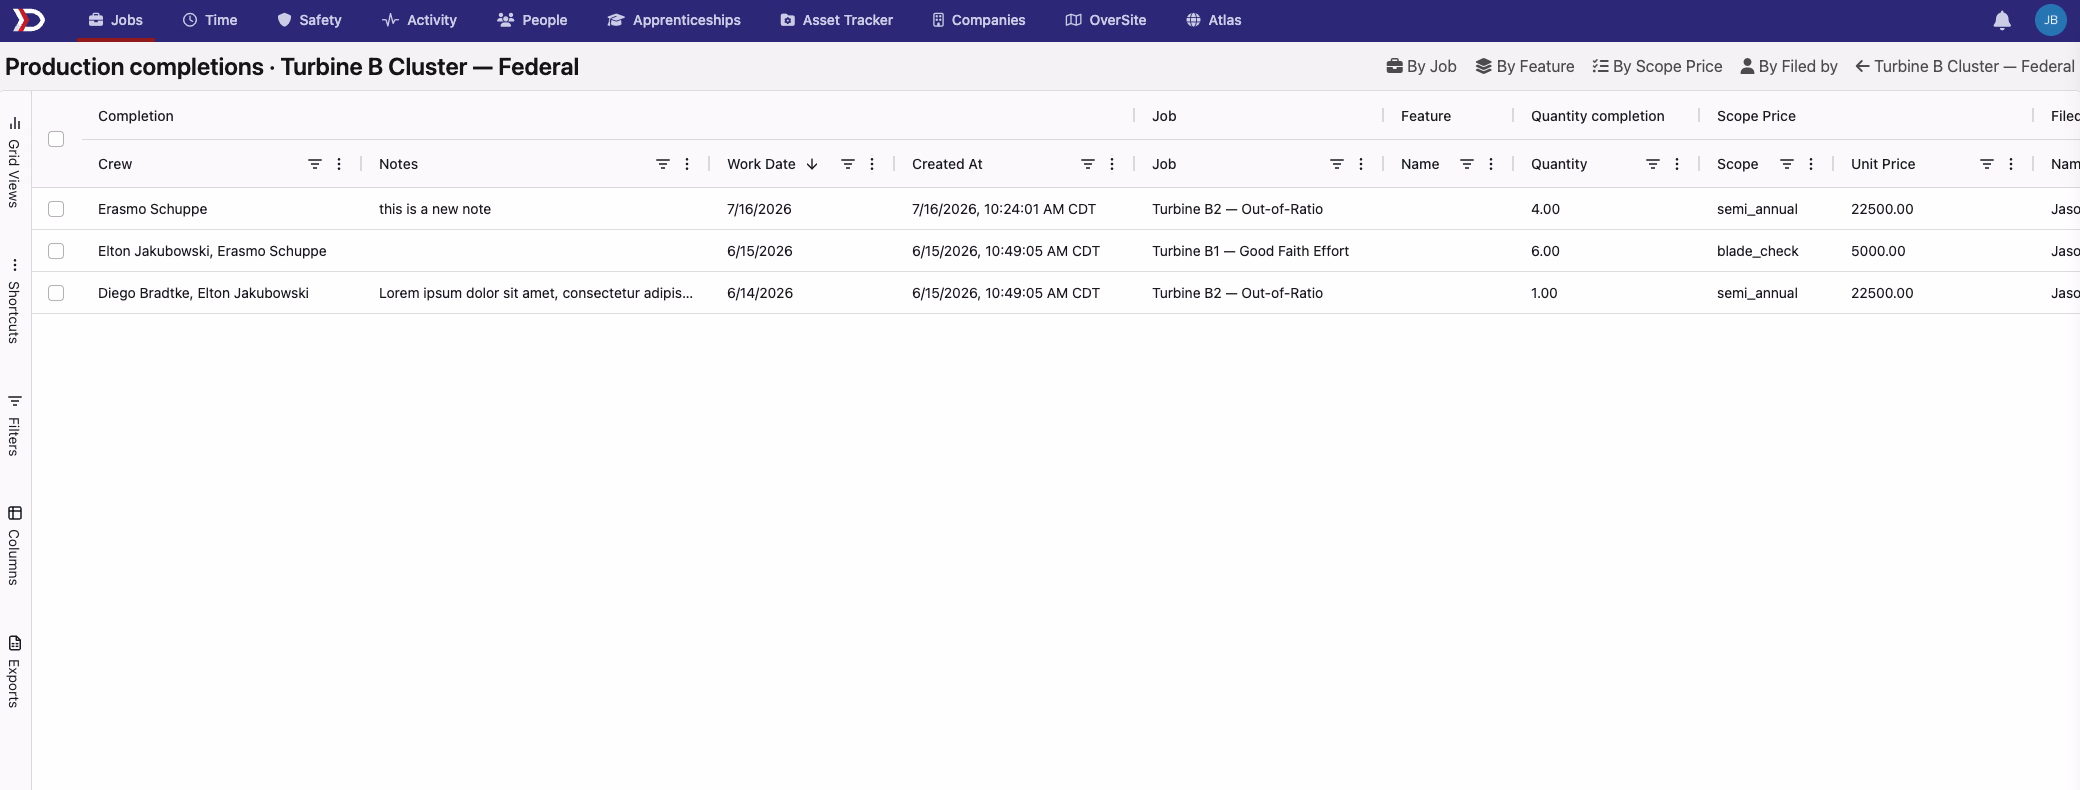Open Feature Name column filter icon

(1467, 164)
